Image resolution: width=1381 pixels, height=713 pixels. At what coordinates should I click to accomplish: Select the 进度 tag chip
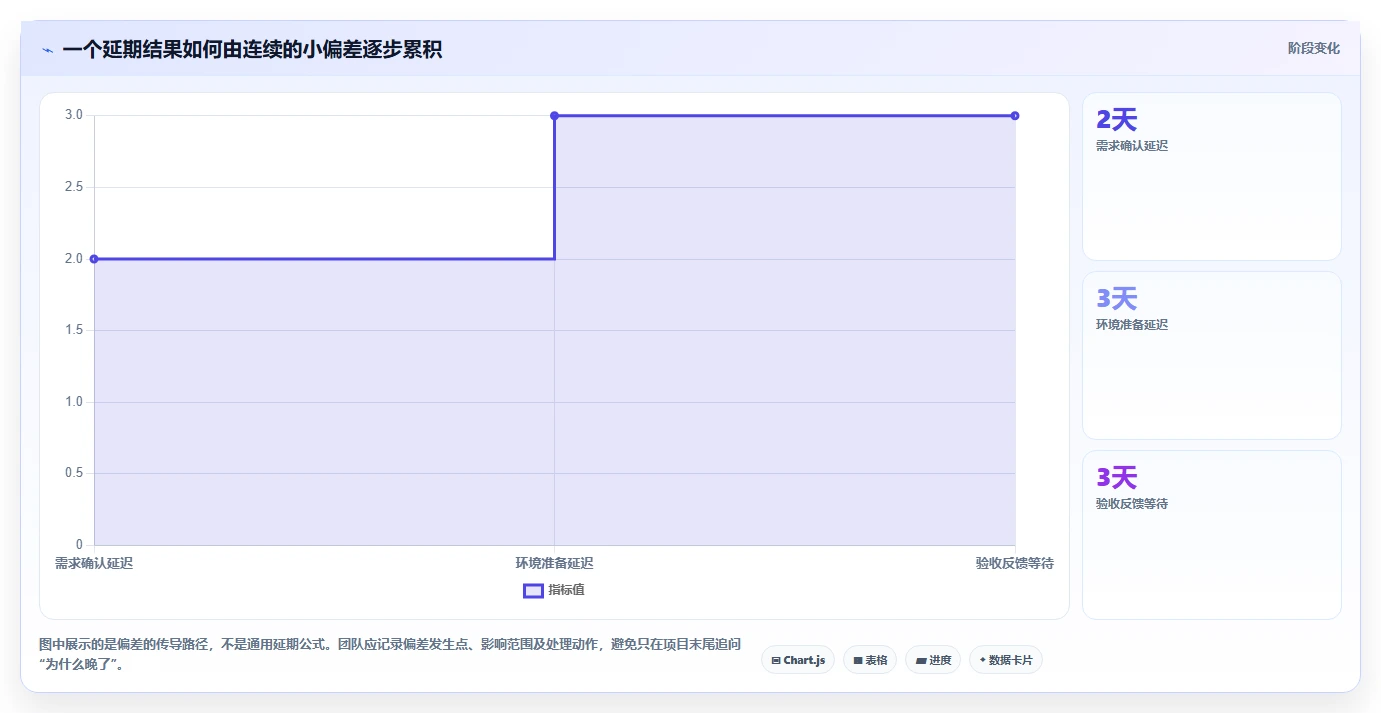pyautogui.click(x=933, y=660)
